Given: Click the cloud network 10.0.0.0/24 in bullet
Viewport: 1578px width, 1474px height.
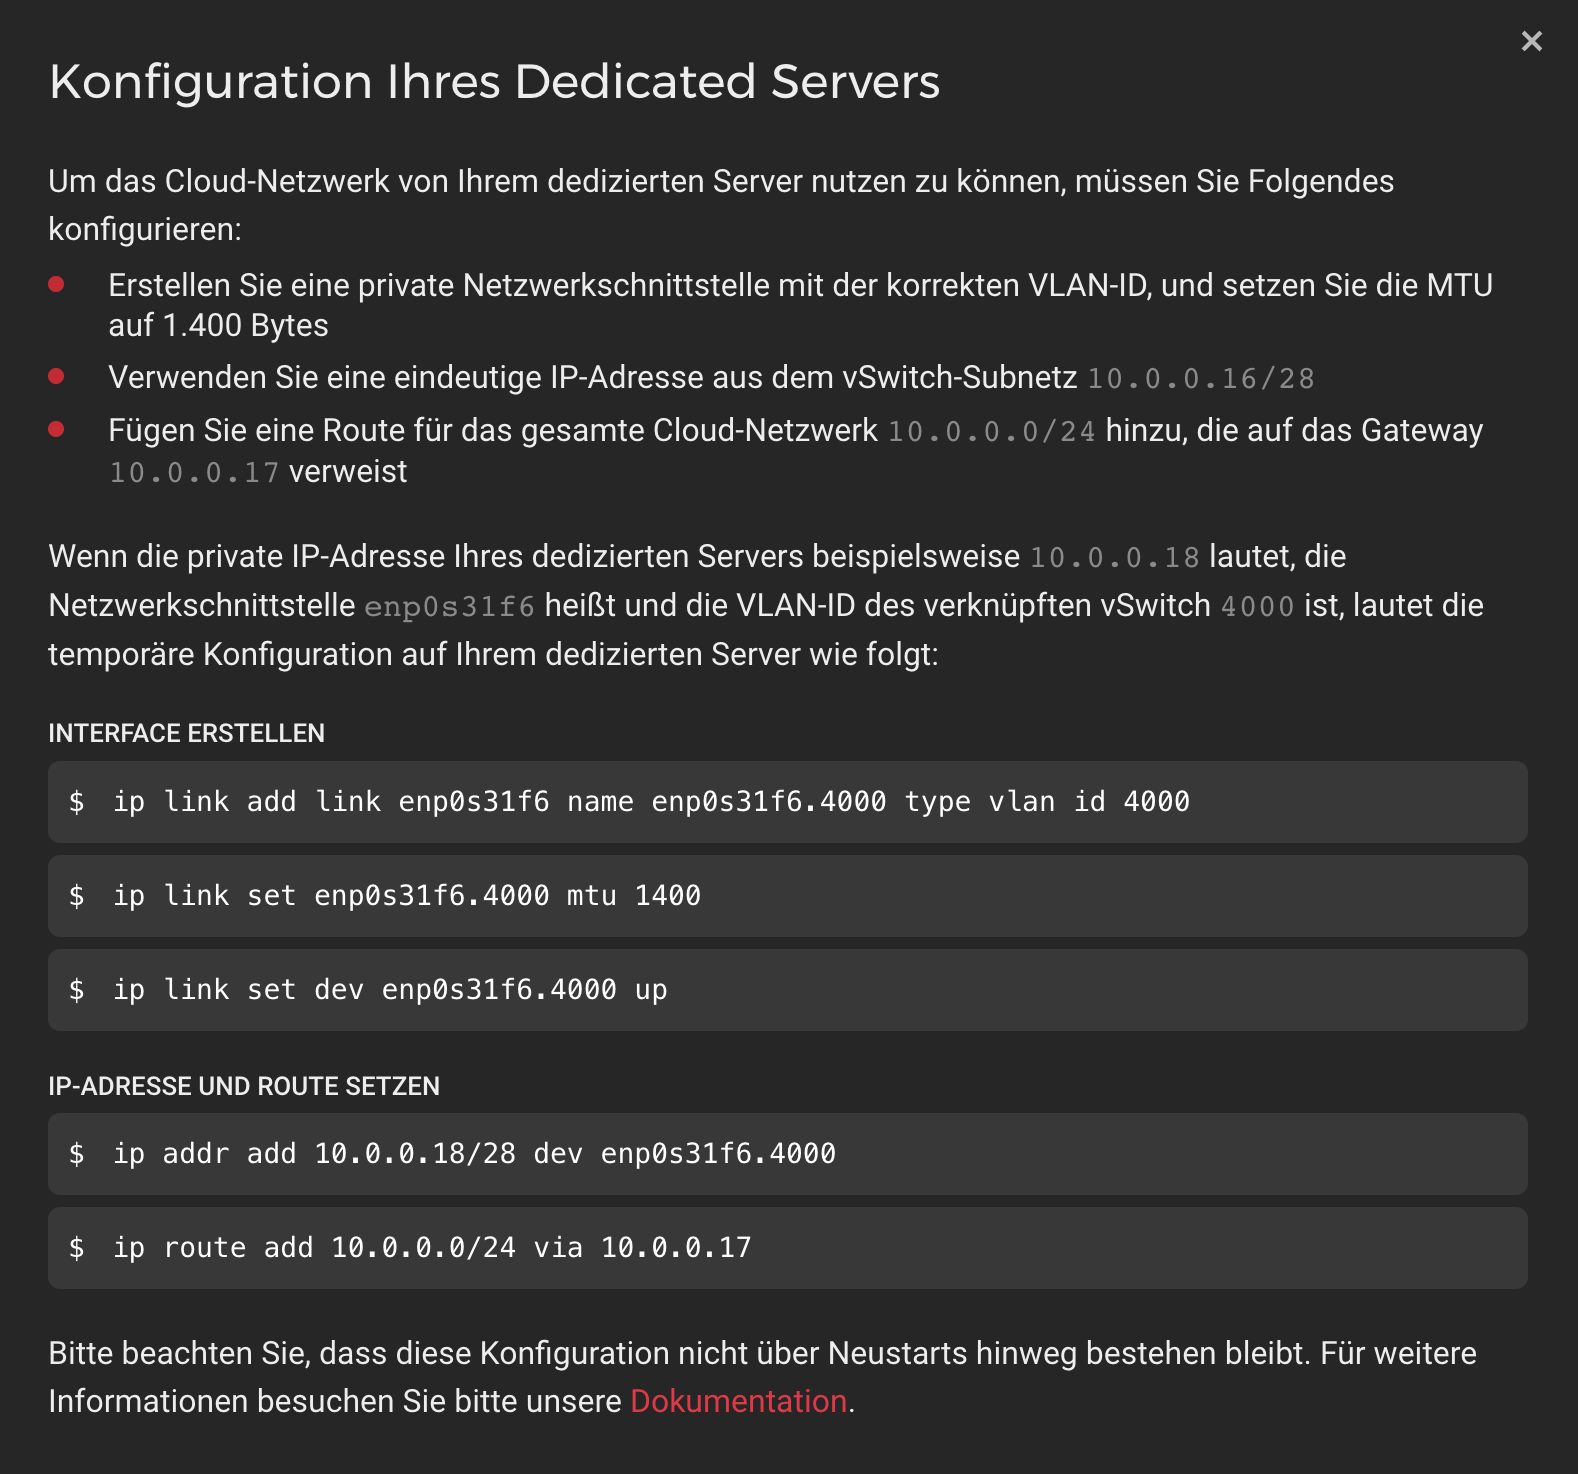Looking at the screenshot, I should [991, 431].
